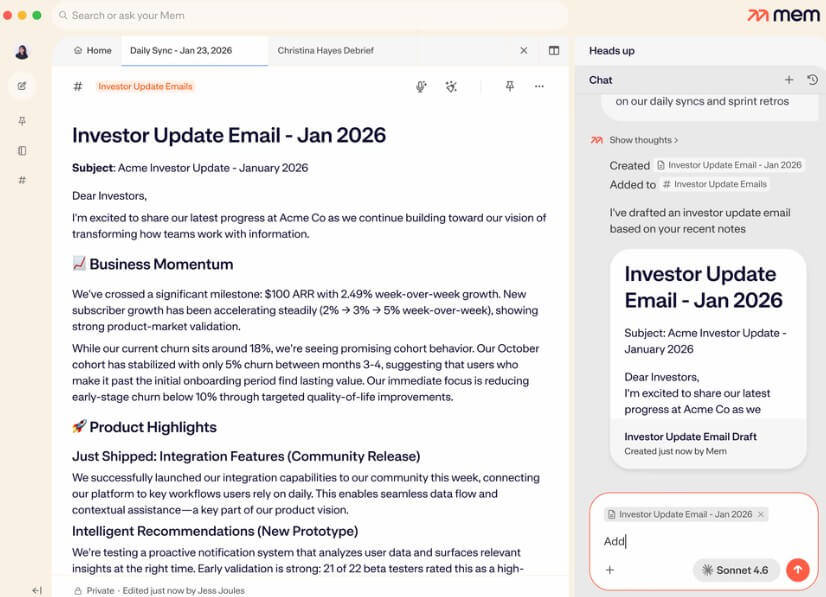Start voice recording with microphone icon
Image resolution: width=826 pixels, height=597 pixels.
421,86
